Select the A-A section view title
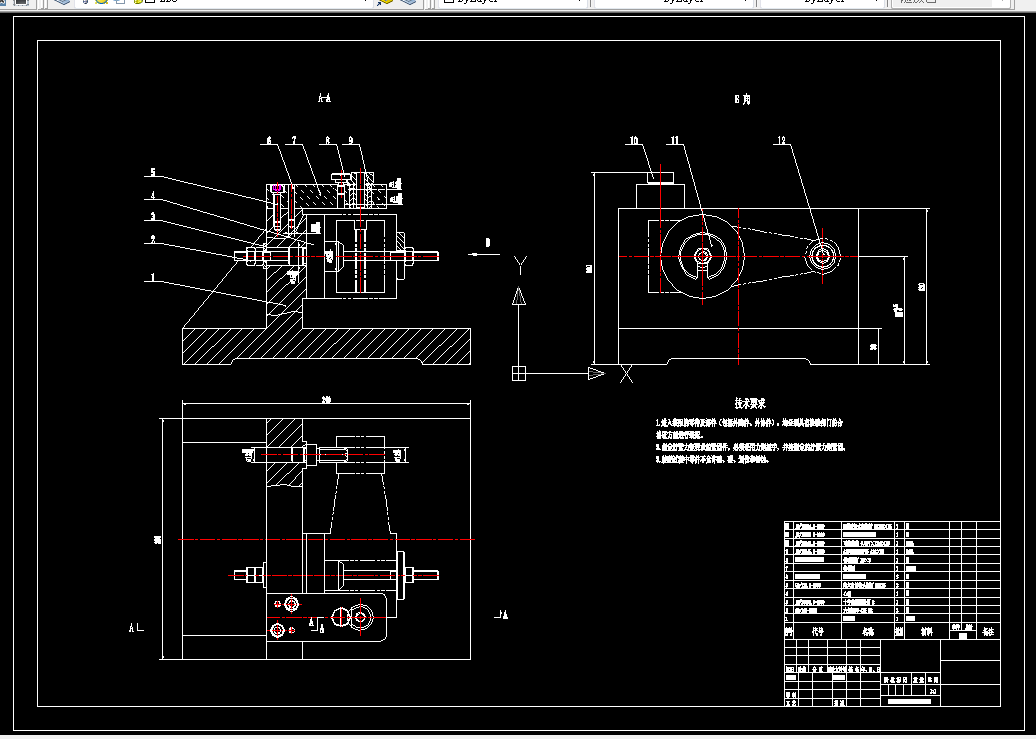 click(324, 98)
